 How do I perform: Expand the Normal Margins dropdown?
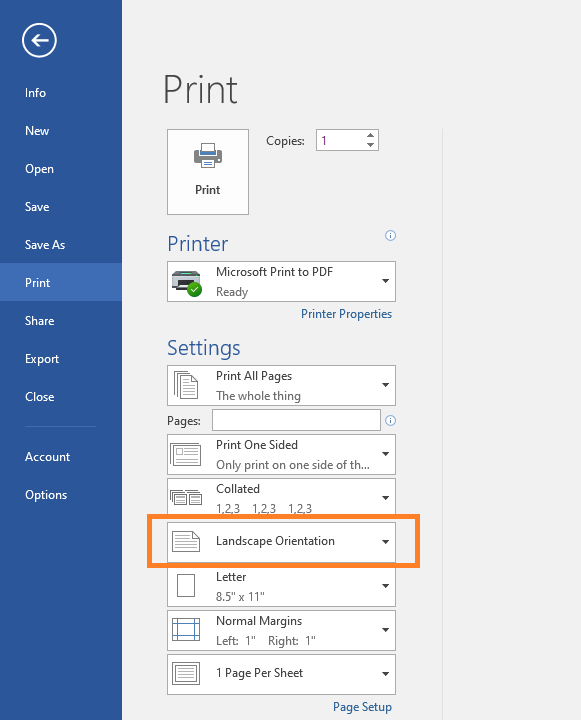tap(281, 630)
